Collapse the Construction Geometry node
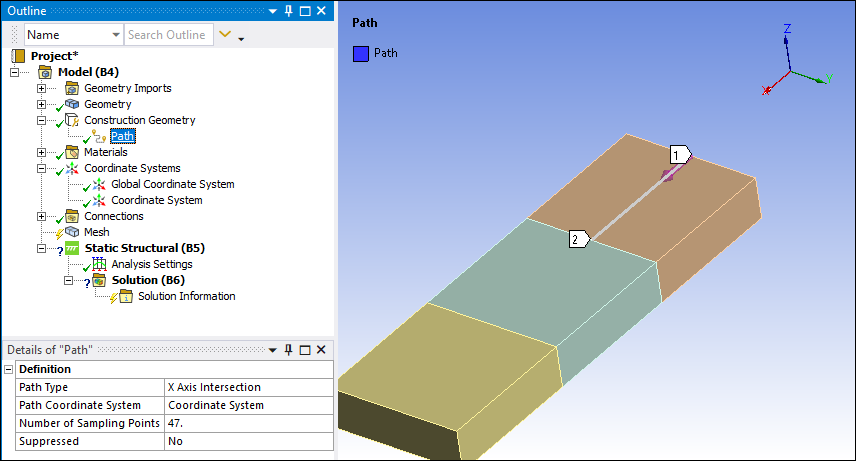The height and width of the screenshot is (461, 856). (41, 120)
